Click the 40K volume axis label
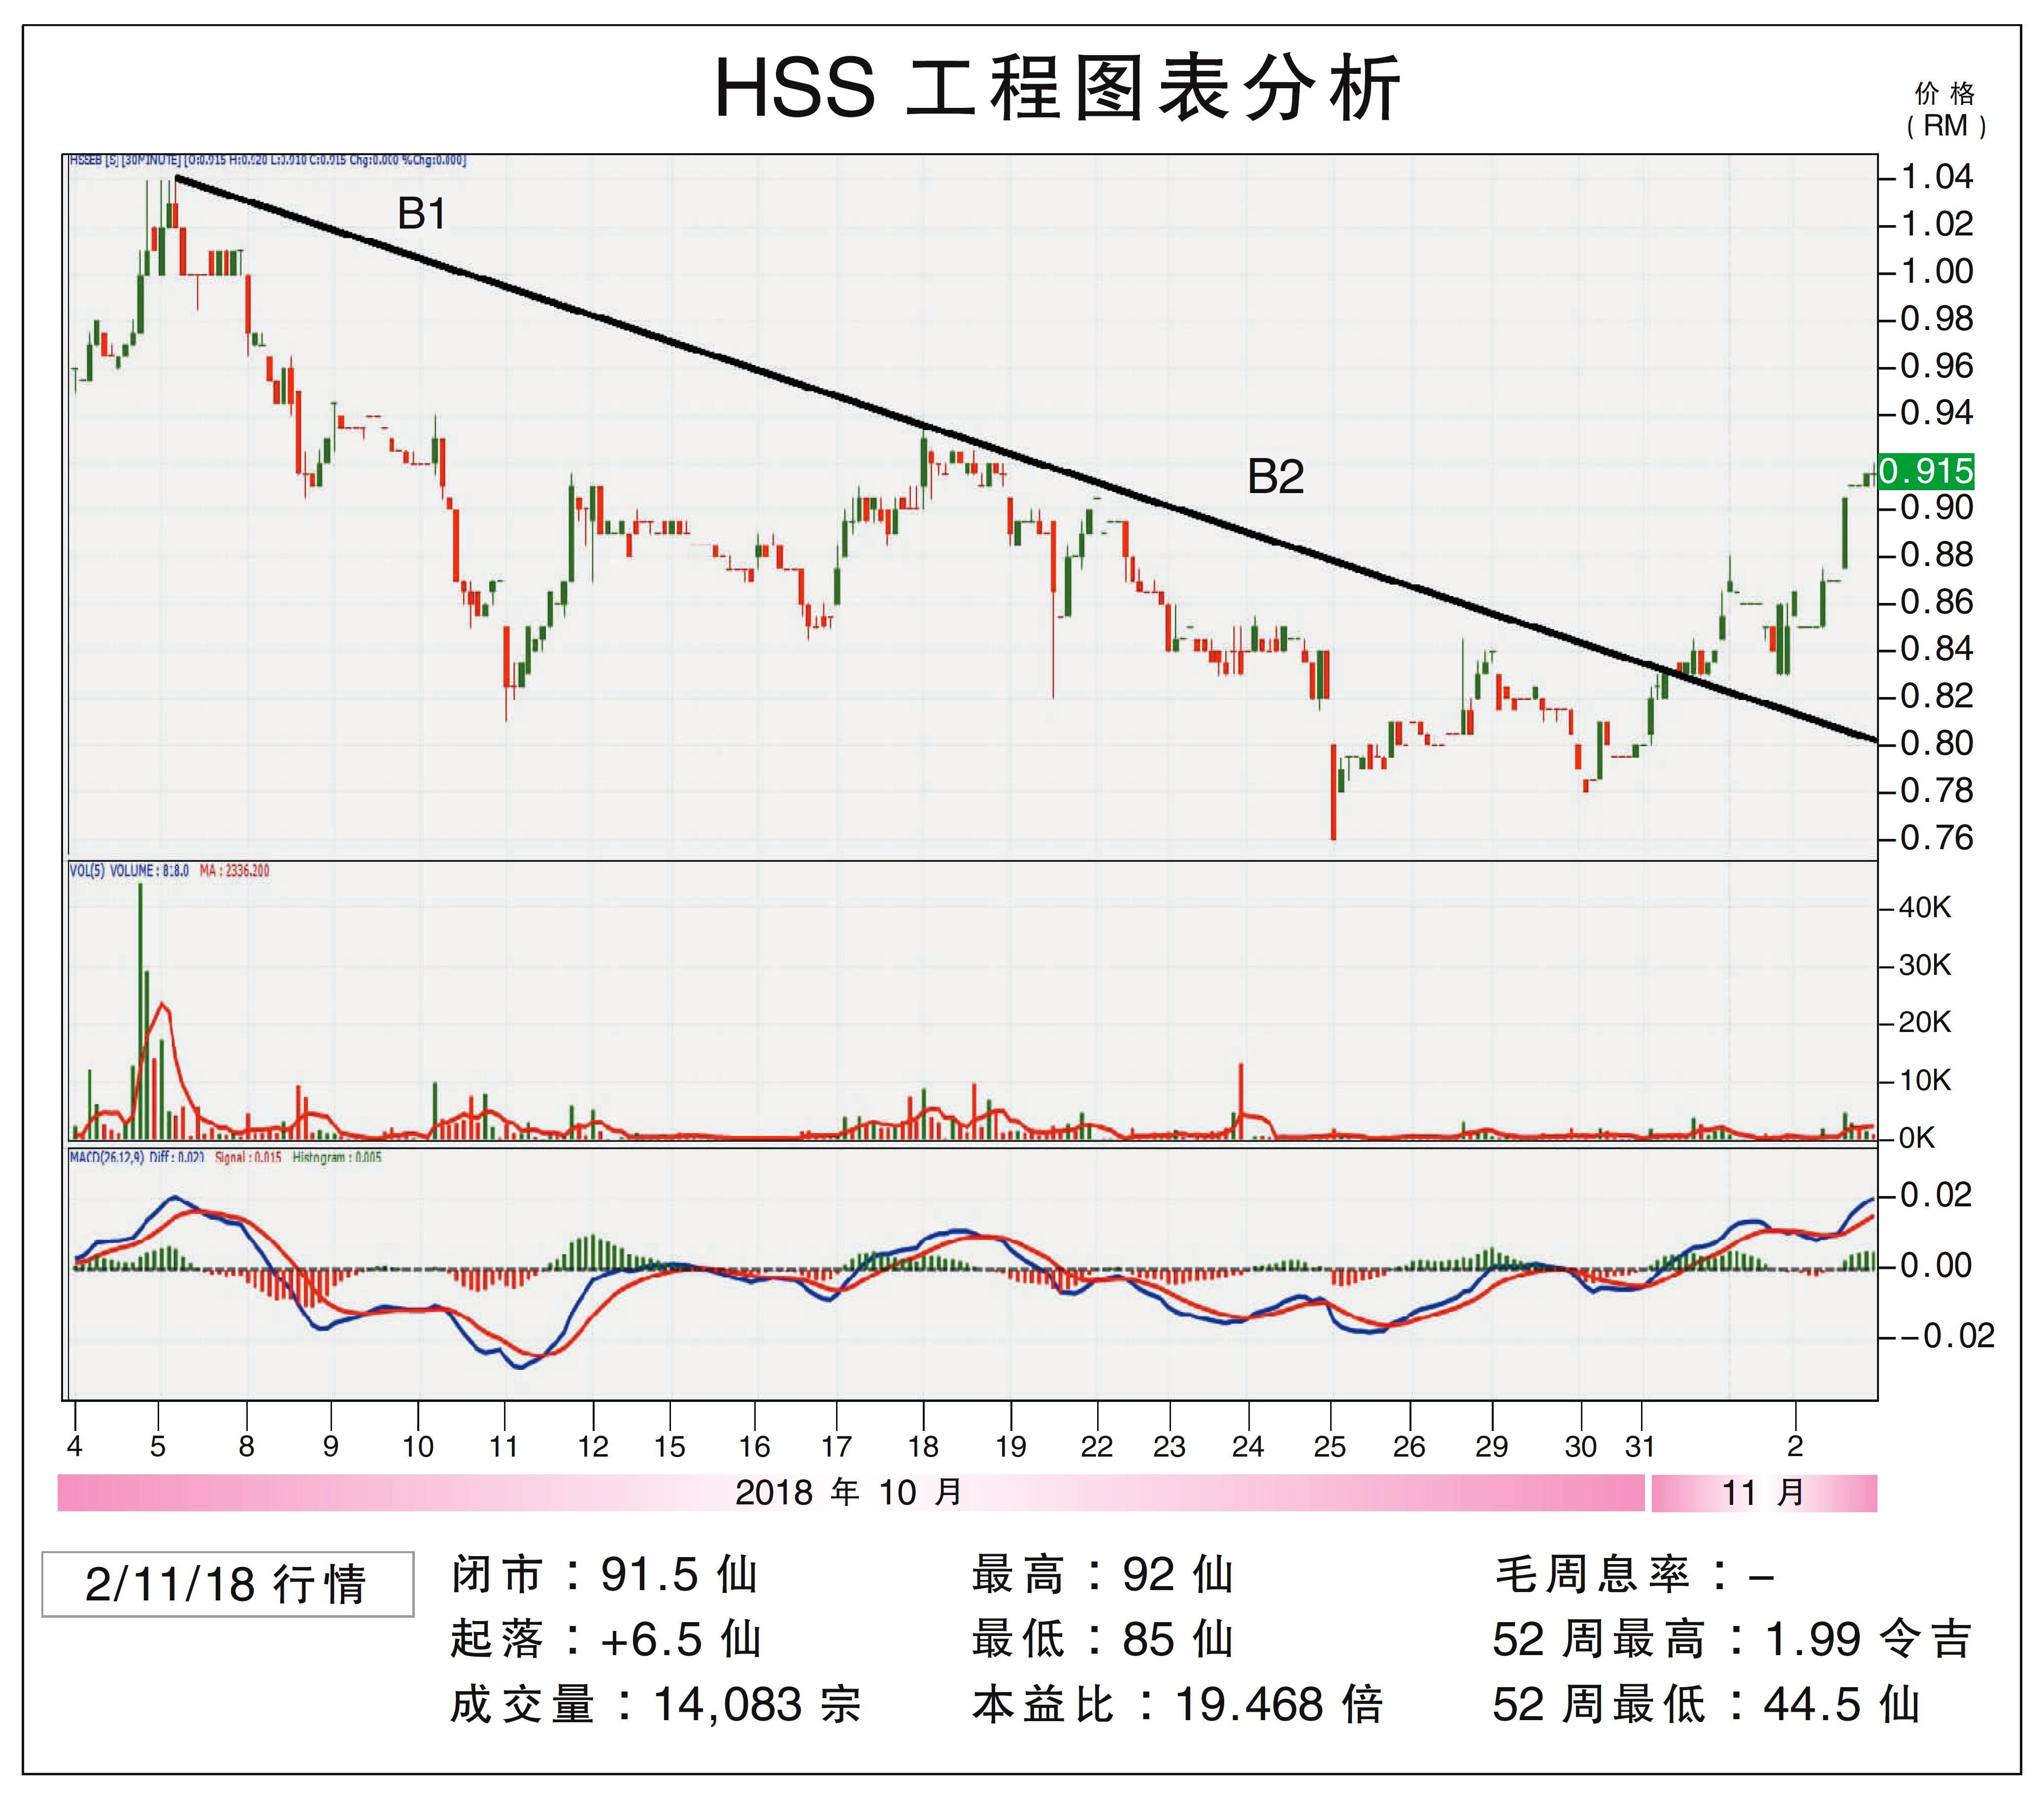The width and height of the screenshot is (2044, 1796). [x=1925, y=907]
